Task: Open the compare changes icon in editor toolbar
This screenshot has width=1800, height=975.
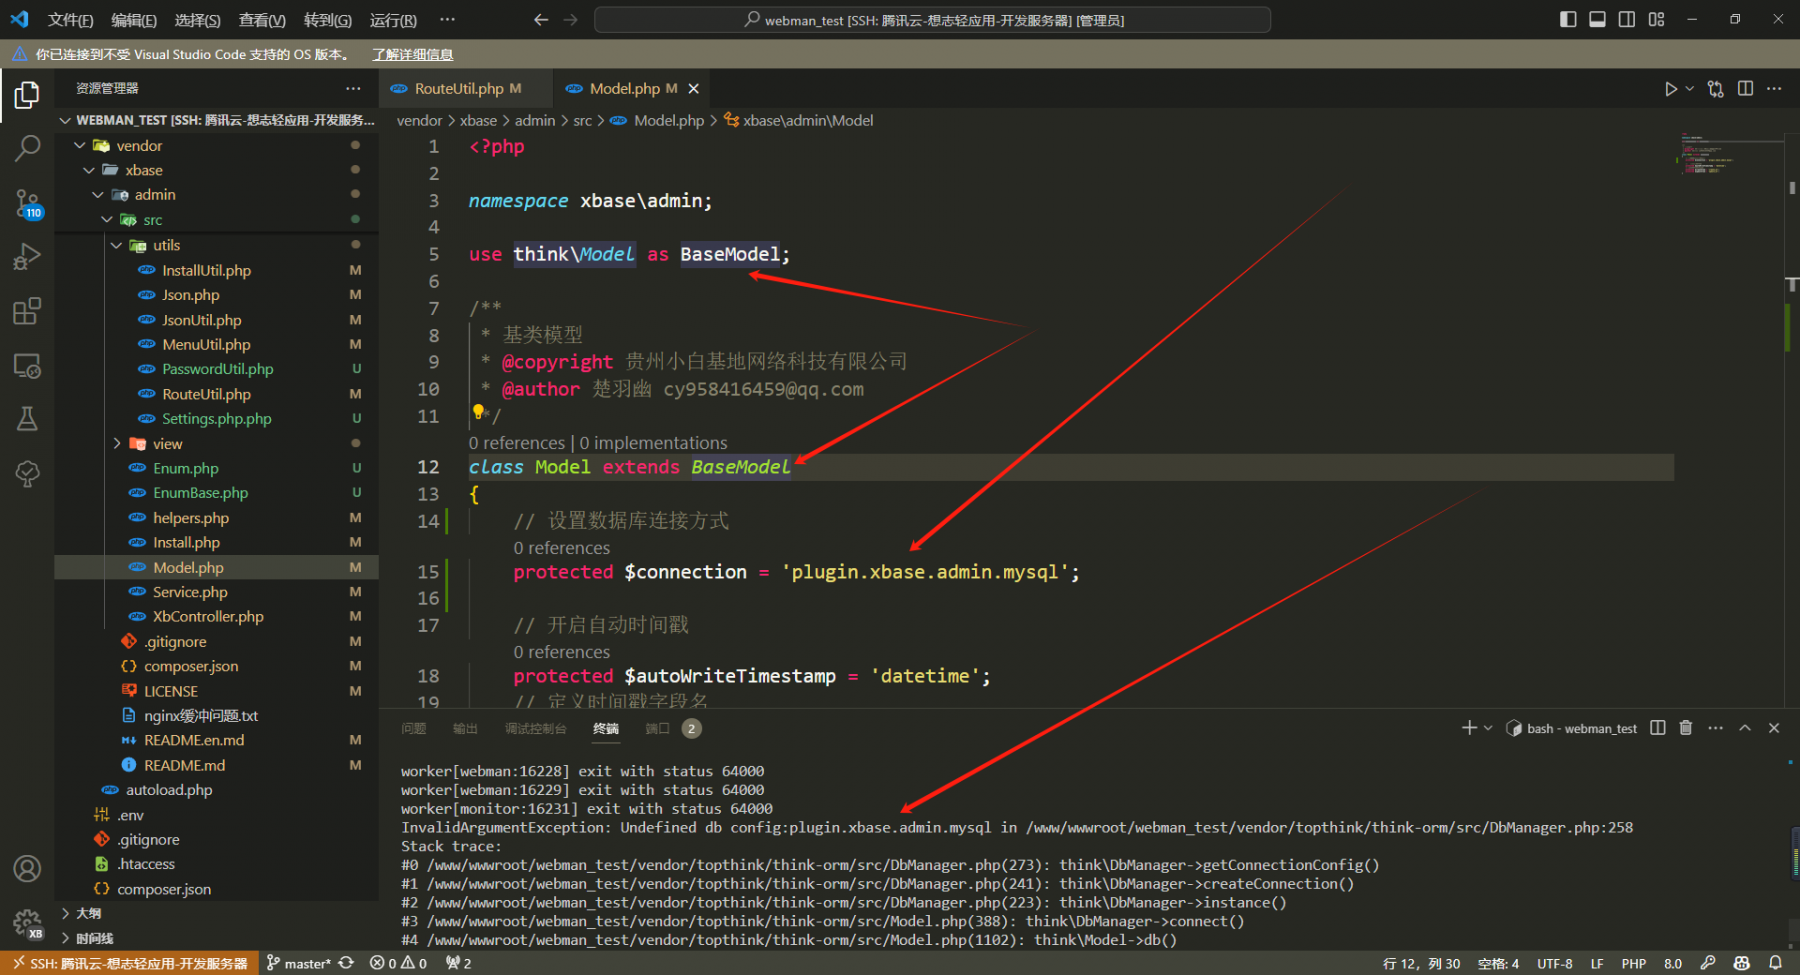Action: click(1716, 89)
